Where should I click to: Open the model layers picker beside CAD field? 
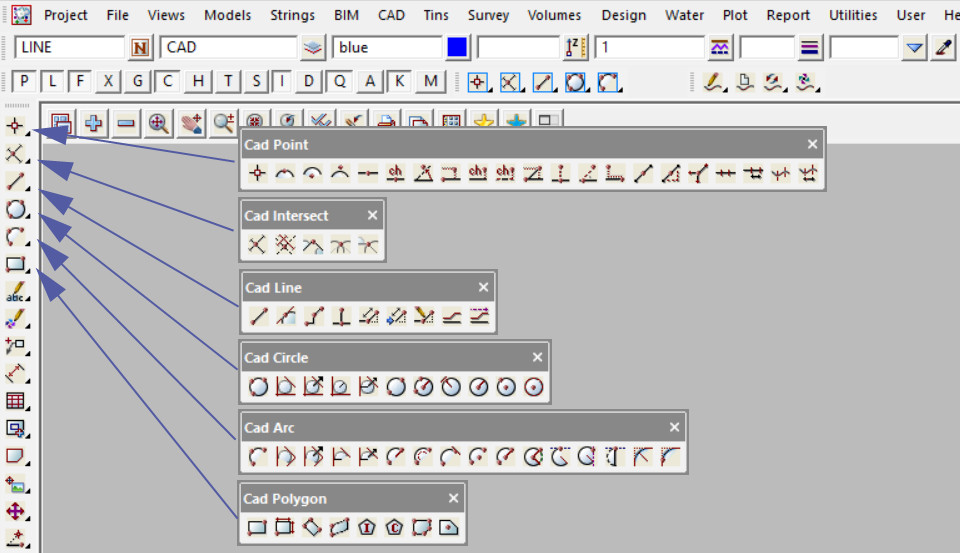point(314,47)
